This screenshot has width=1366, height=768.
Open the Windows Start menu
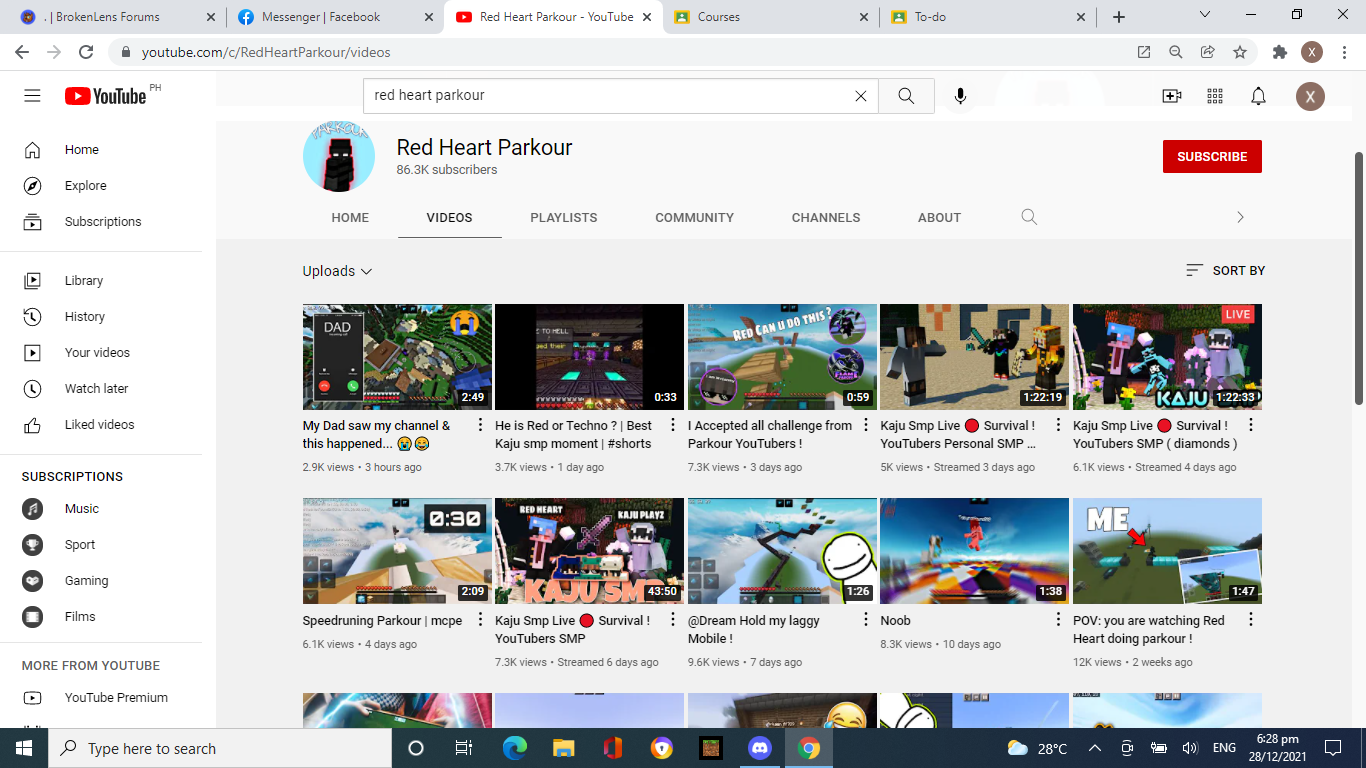(24, 748)
